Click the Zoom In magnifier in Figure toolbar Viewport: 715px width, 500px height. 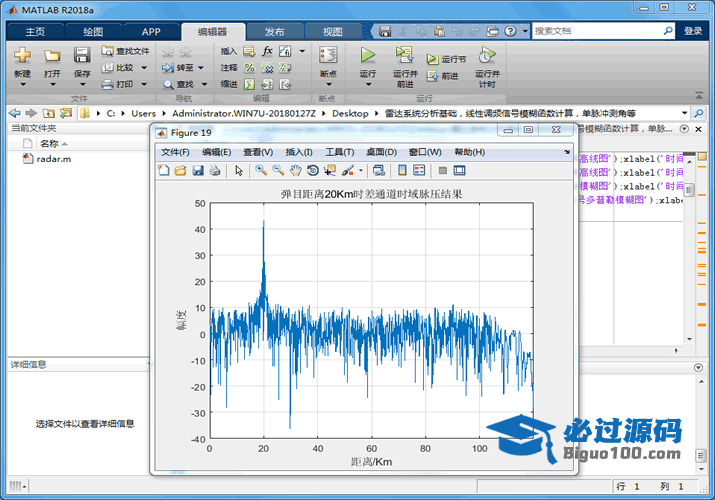click(x=261, y=171)
